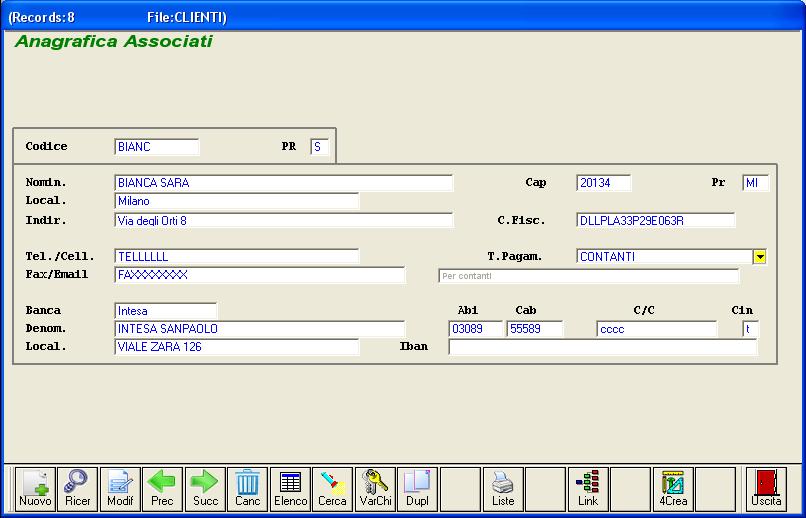Click the Canc trash bin icon
806x518 pixels.
[x=247, y=489]
